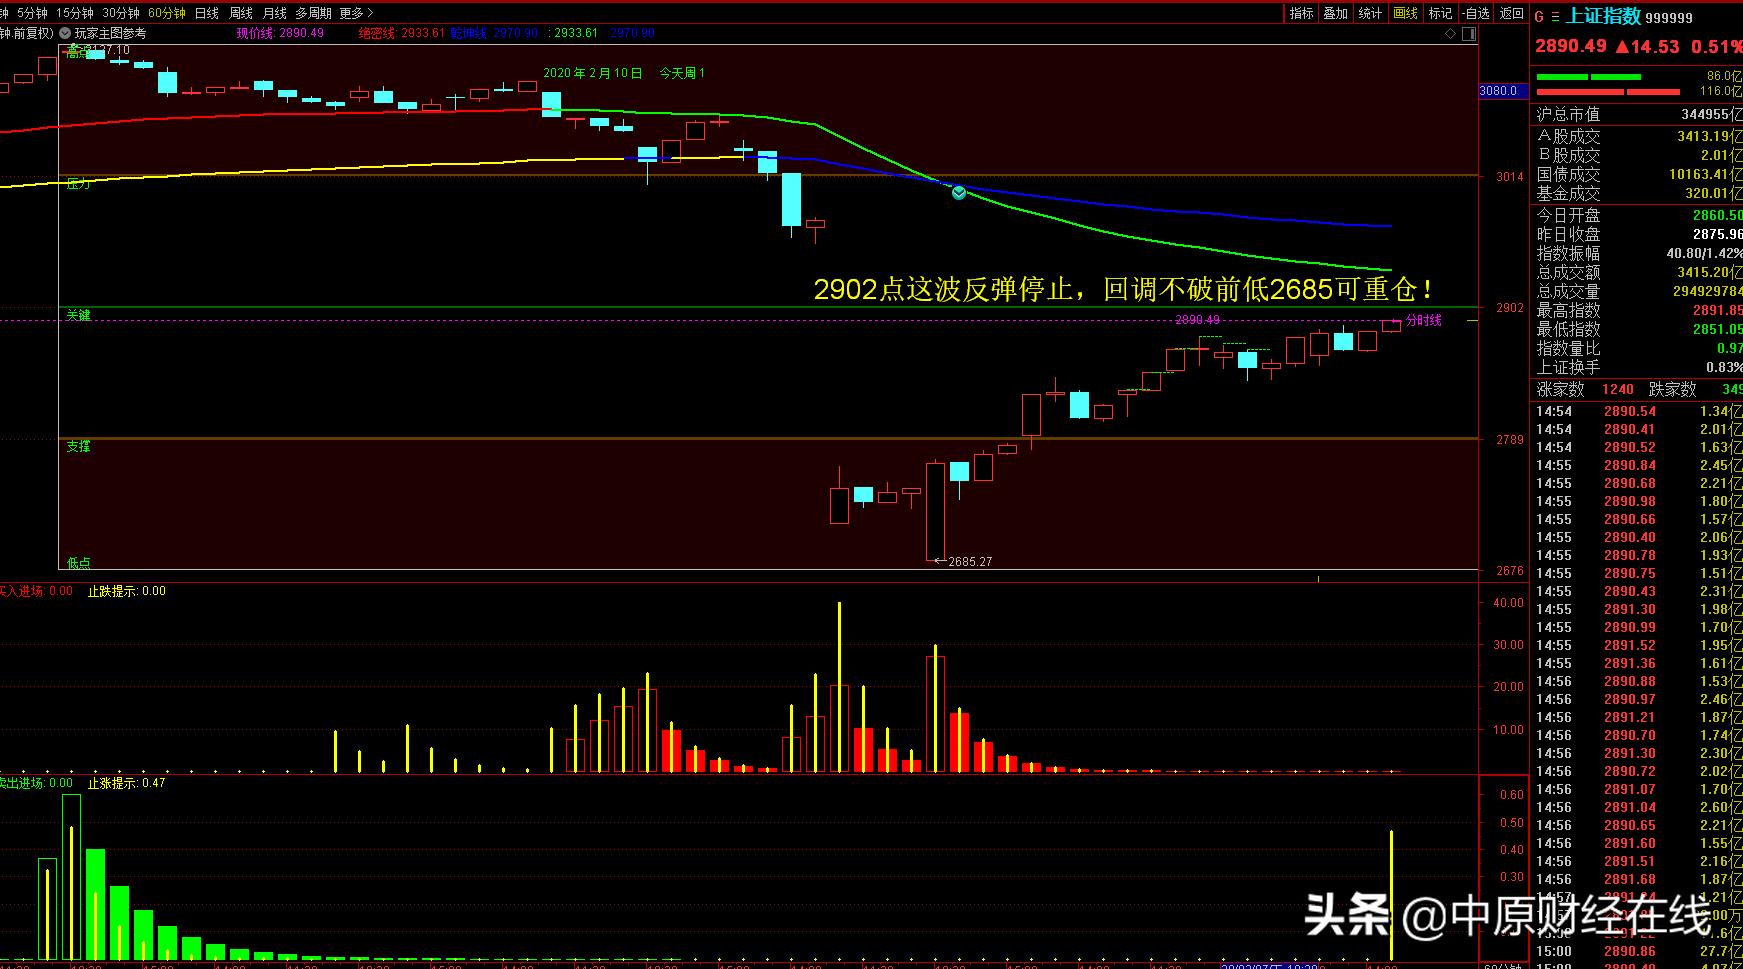Click the 2890.49 current index price
1743x969 pixels.
click(x=1571, y=46)
